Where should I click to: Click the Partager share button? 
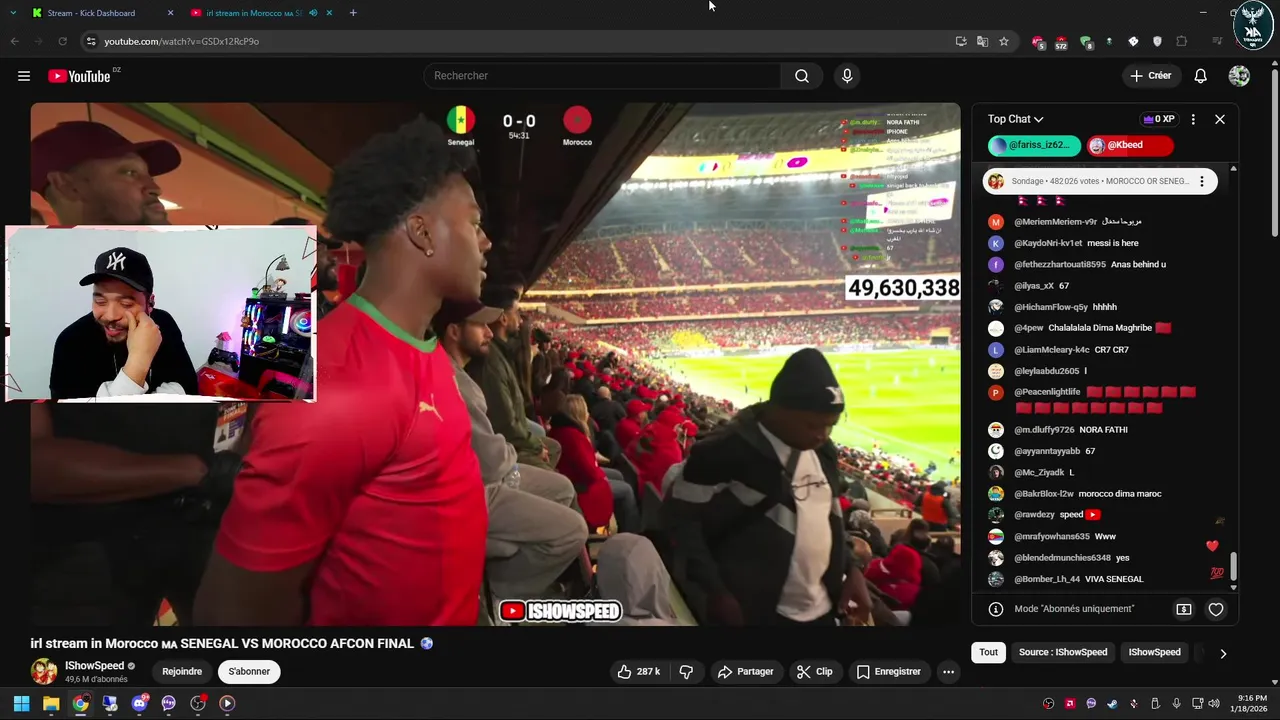coord(746,672)
